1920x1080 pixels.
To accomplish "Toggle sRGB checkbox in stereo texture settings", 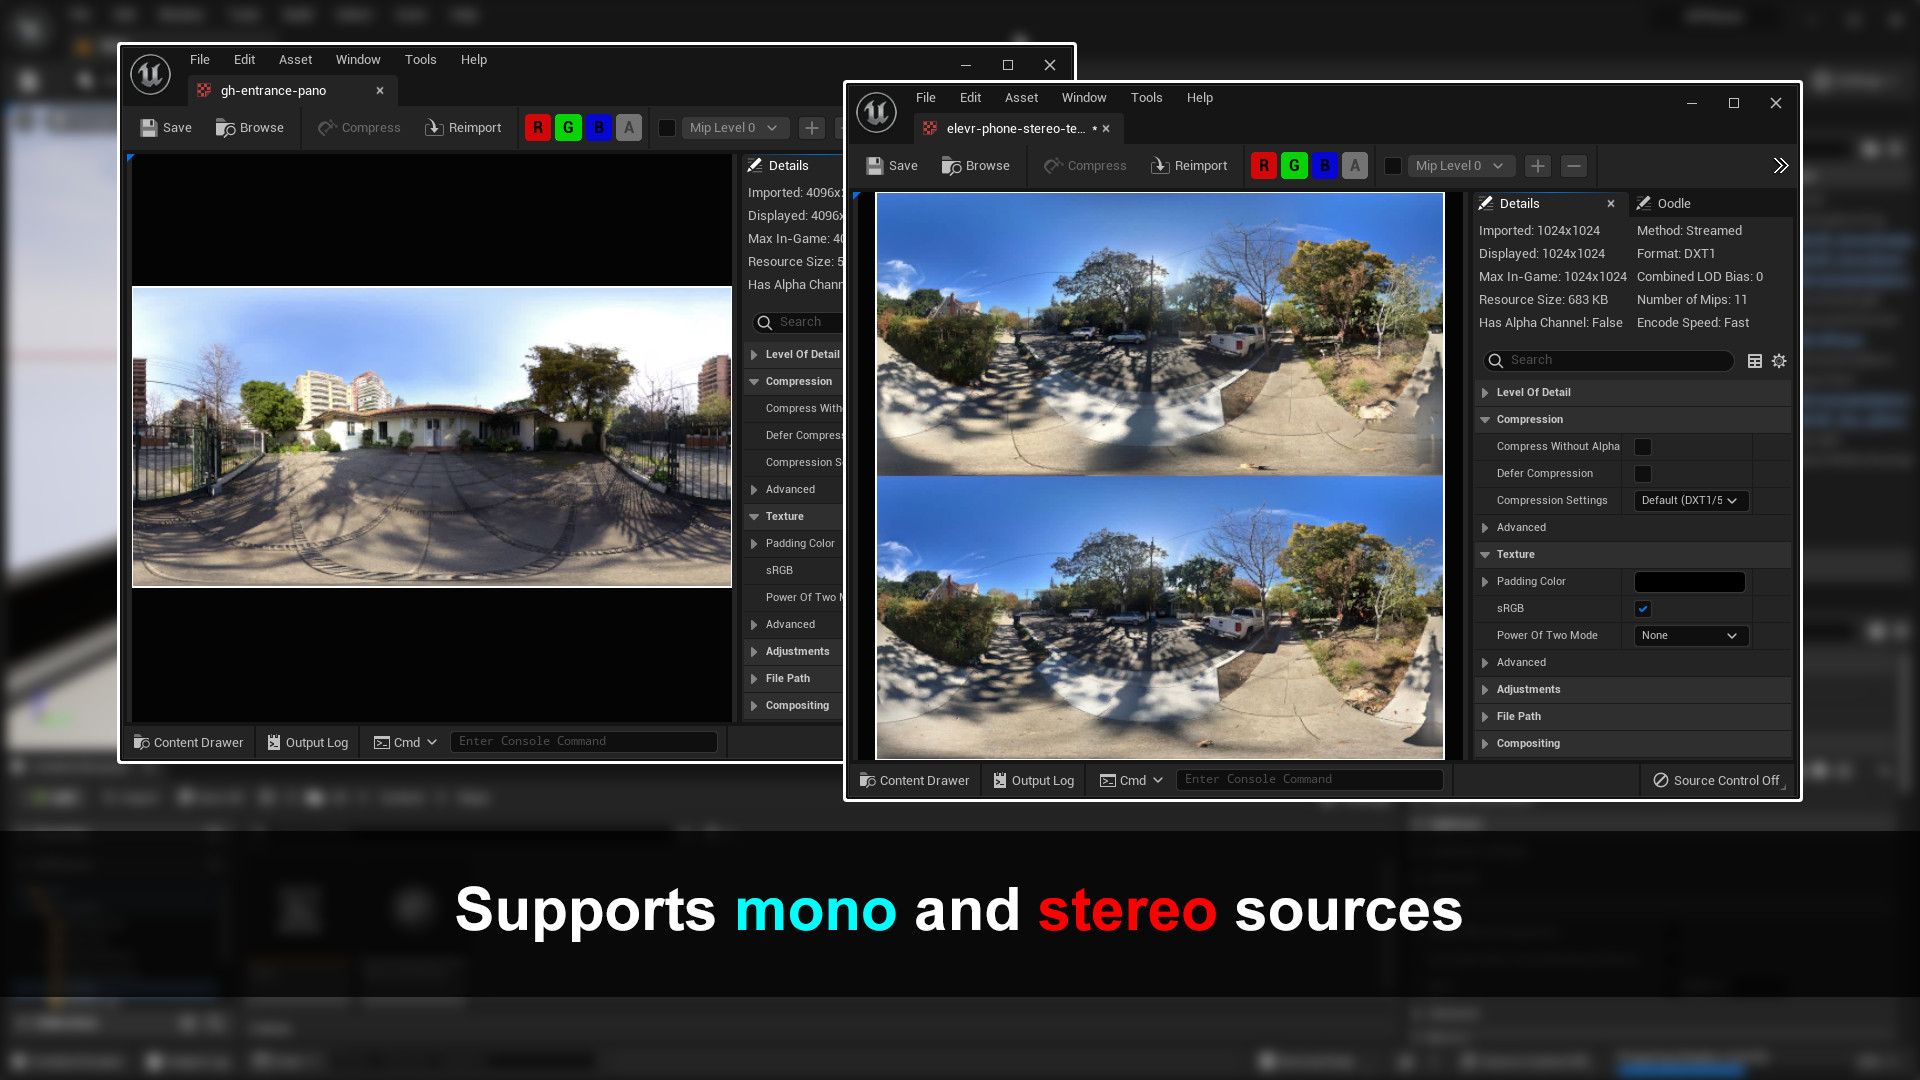I will click(x=1643, y=608).
